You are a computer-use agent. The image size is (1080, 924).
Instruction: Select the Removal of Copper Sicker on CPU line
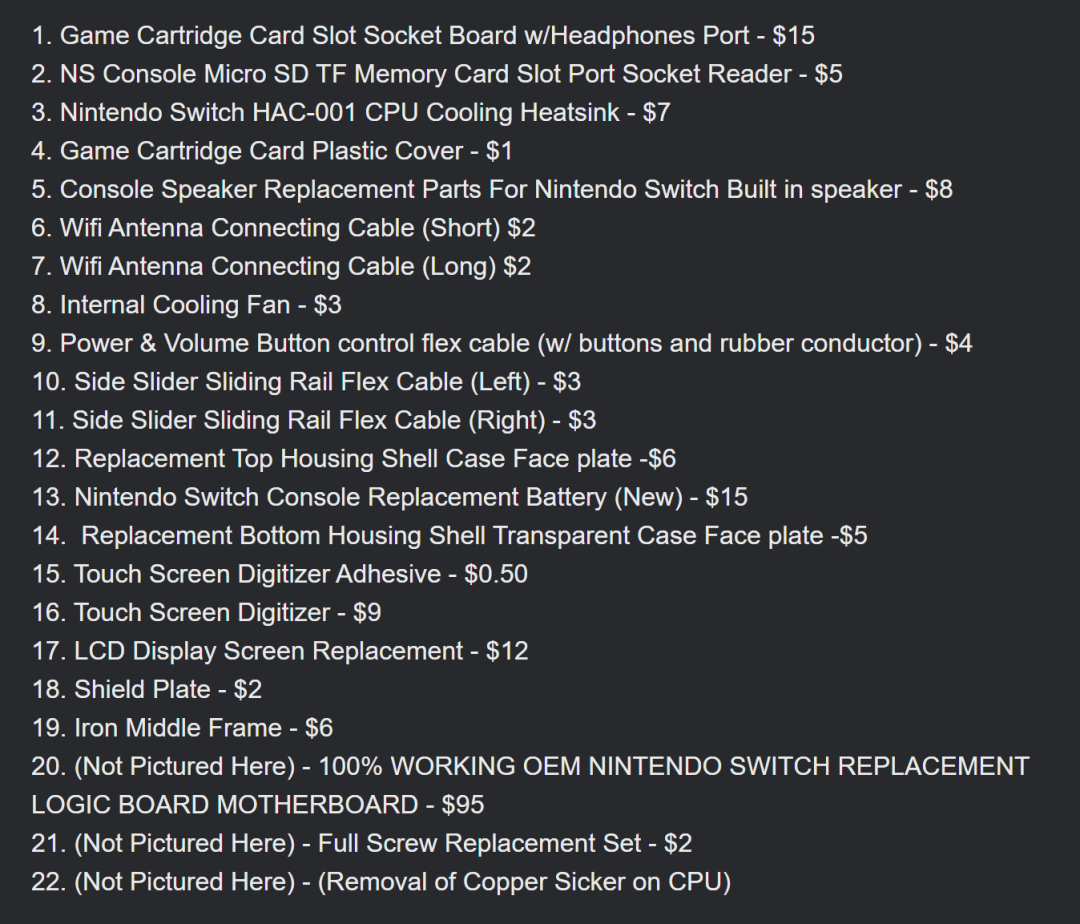pyautogui.click(x=381, y=883)
